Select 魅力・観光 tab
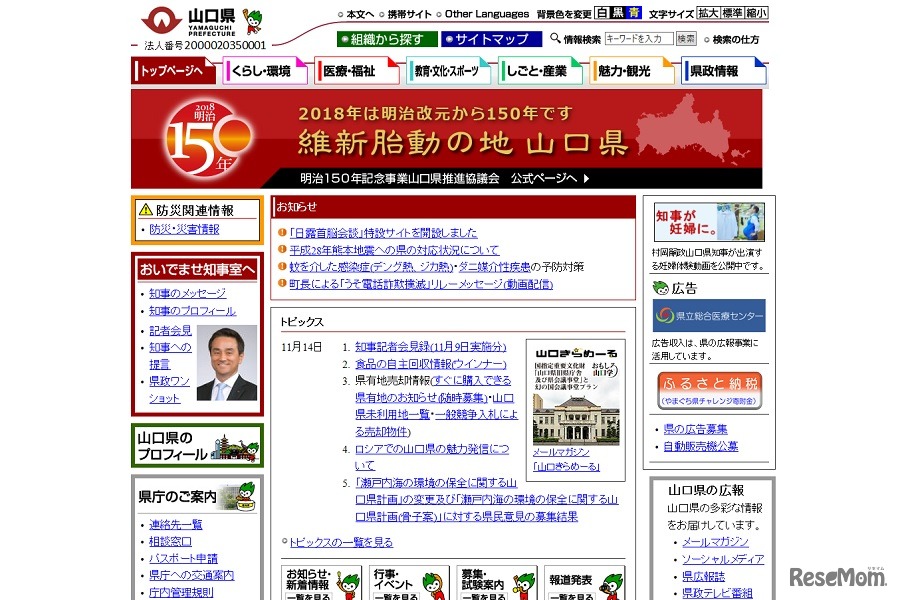The width and height of the screenshot is (900, 600). point(632,71)
